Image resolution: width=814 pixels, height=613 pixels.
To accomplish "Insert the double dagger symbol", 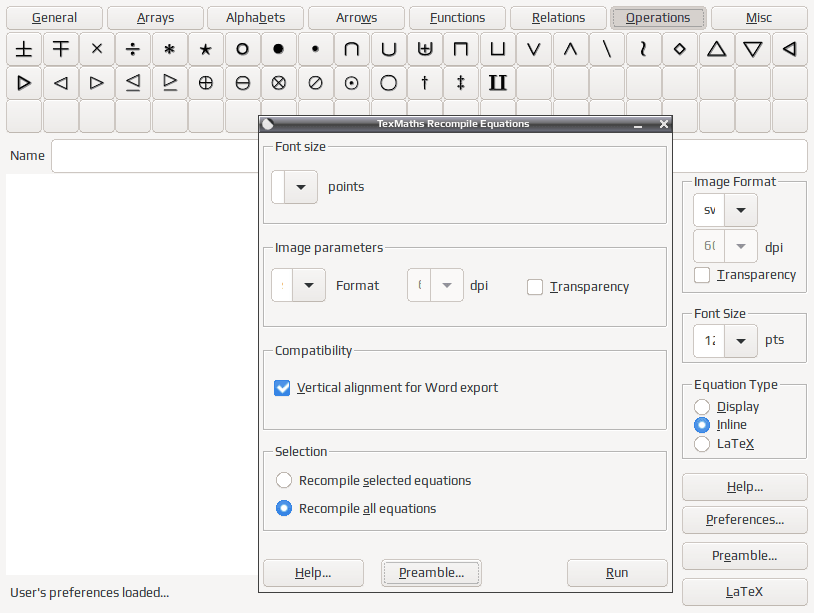I will coord(461,83).
